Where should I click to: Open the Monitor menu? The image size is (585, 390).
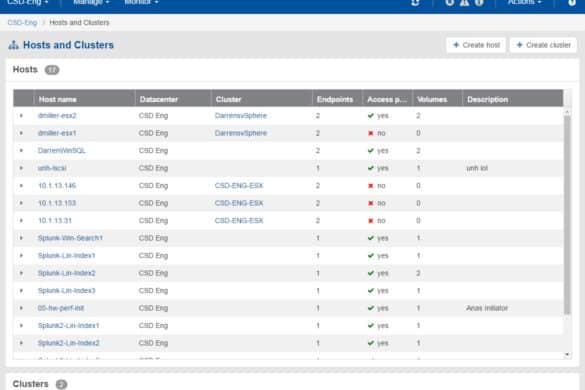[x=141, y=2]
